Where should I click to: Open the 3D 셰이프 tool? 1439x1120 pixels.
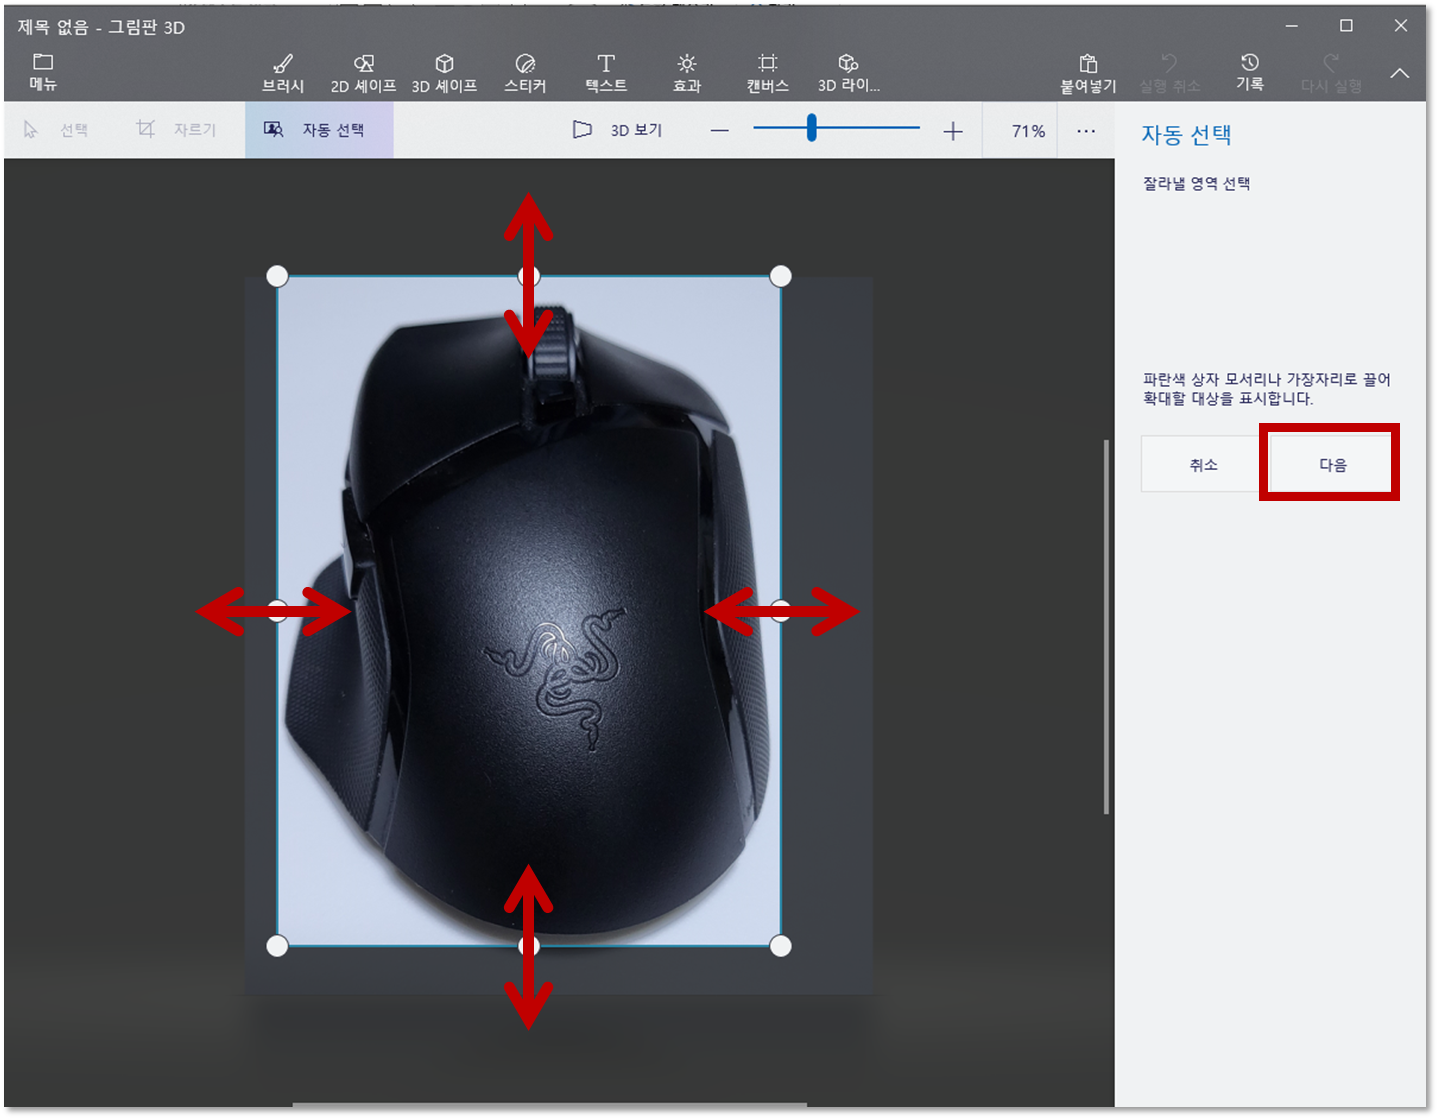coord(445,74)
